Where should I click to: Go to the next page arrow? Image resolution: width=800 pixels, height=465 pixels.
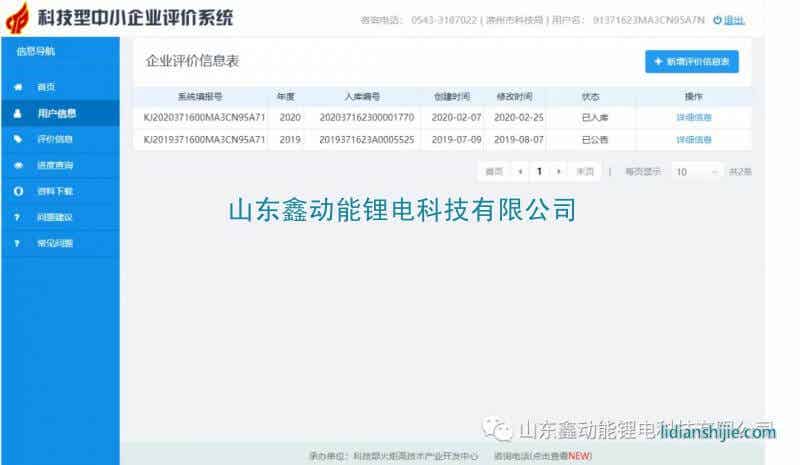(x=558, y=172)
